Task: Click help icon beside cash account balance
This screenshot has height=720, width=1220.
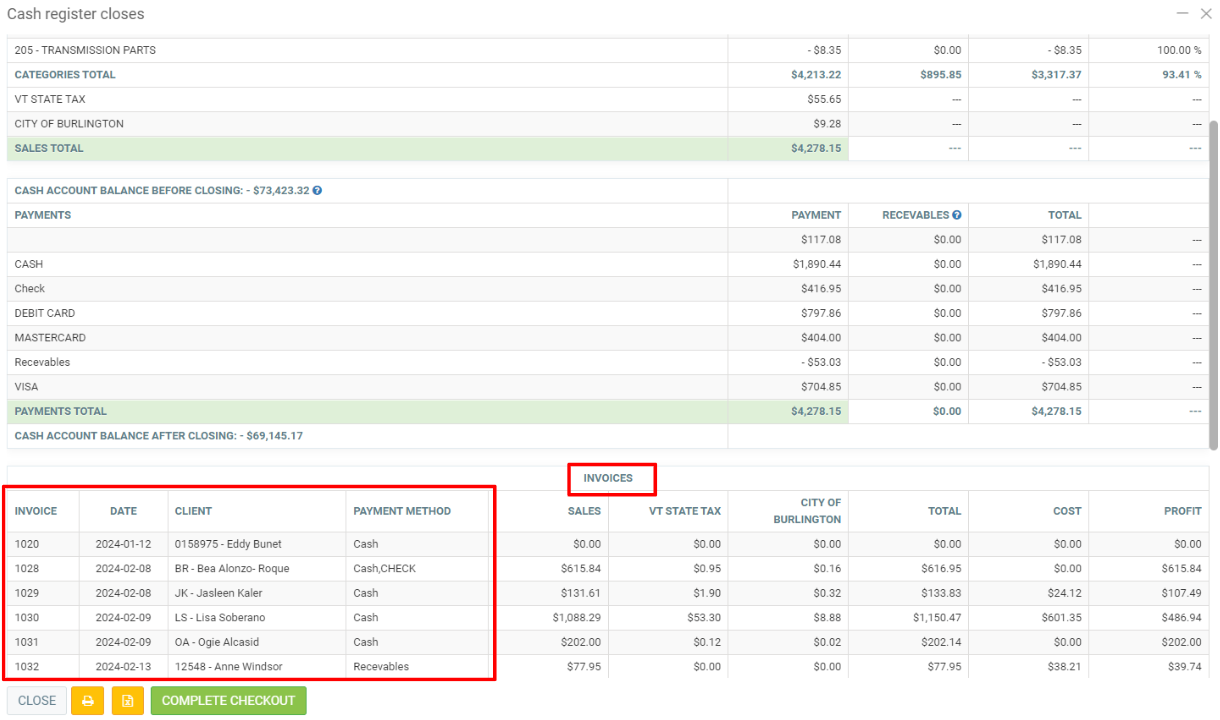Action: point(317,190)
